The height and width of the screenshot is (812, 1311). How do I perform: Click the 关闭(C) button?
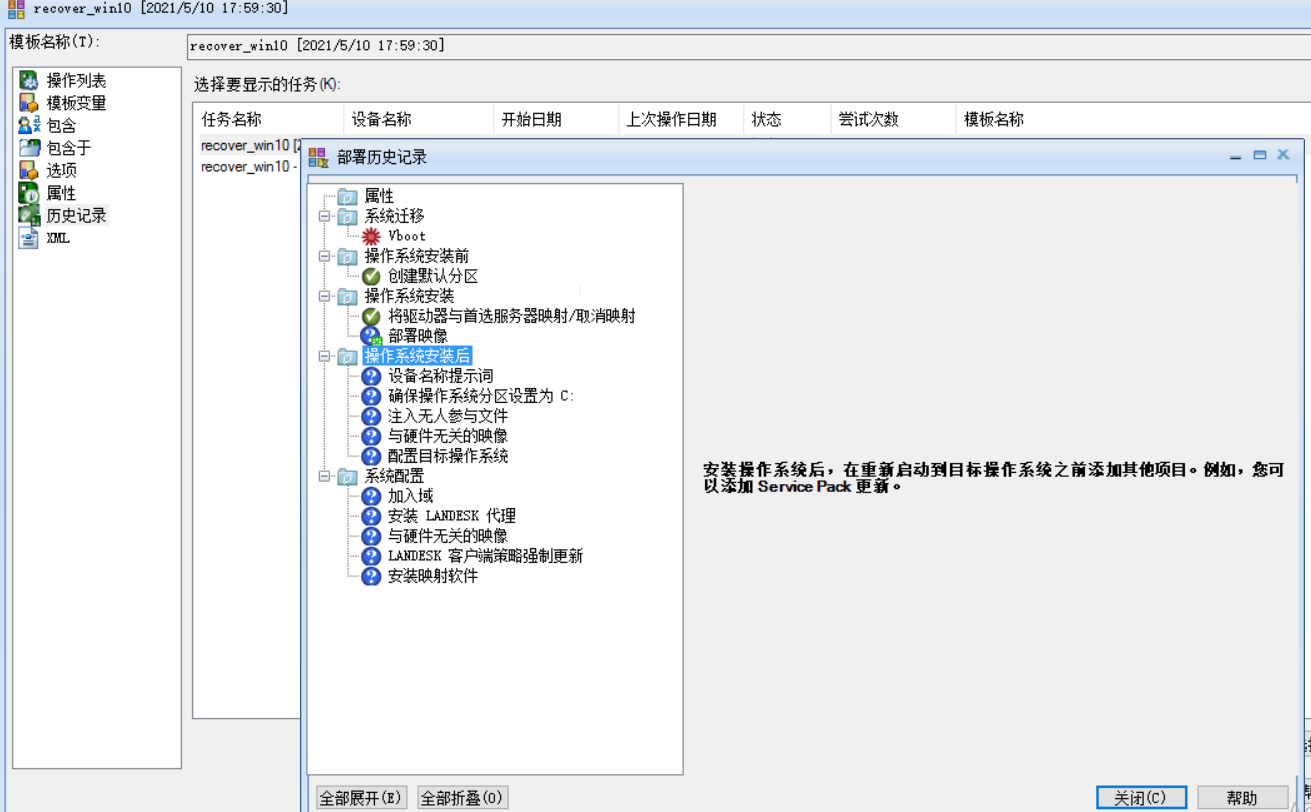click(x=1141, y=797)
